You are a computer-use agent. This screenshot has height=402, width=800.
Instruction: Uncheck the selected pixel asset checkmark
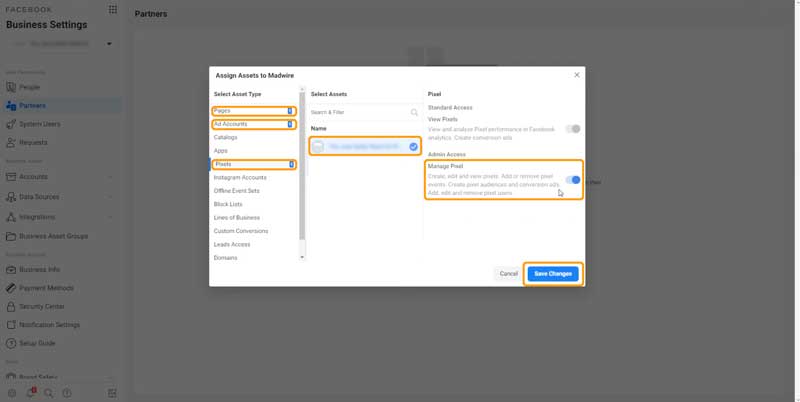point(413,147)
